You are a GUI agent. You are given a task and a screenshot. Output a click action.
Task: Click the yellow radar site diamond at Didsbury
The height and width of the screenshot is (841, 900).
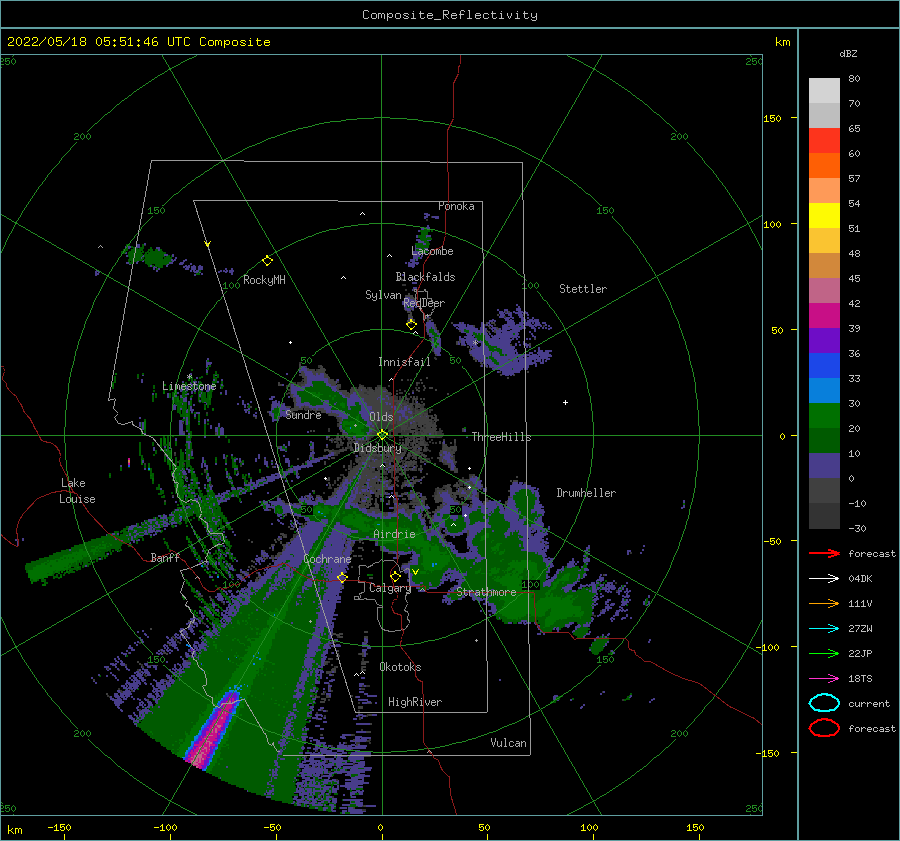382,435
